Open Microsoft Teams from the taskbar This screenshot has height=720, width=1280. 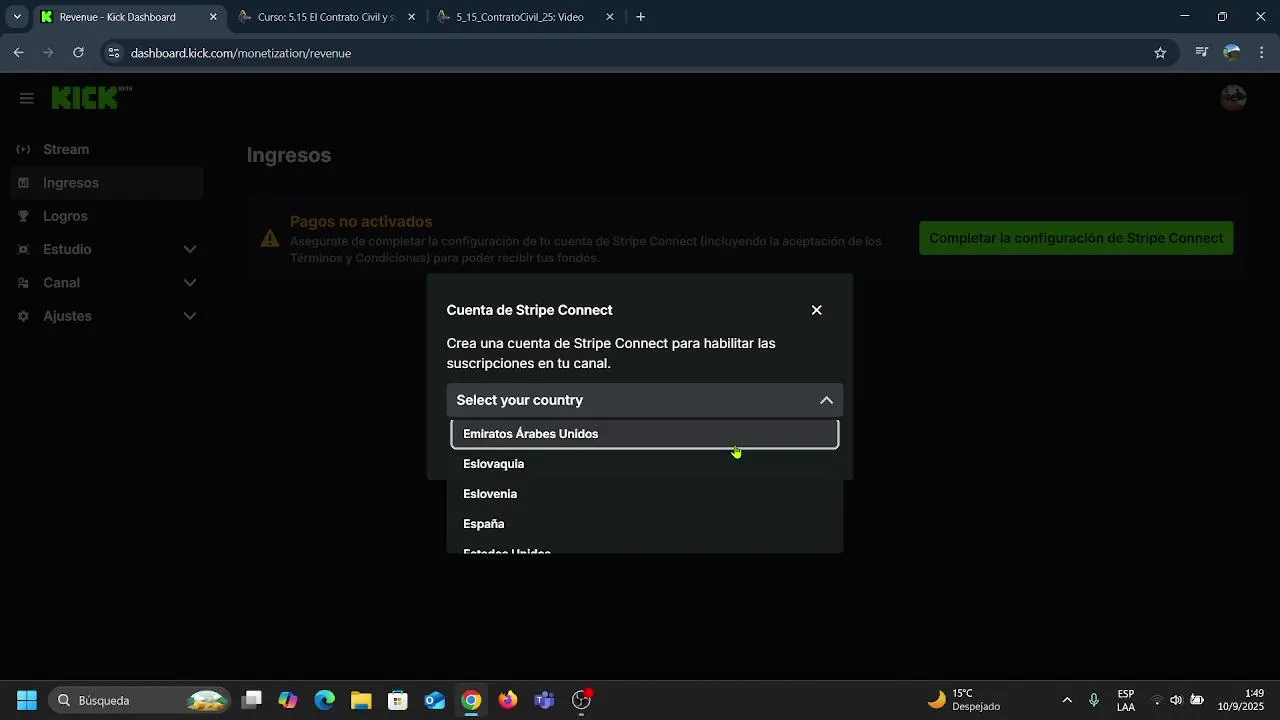coord(544,700)
